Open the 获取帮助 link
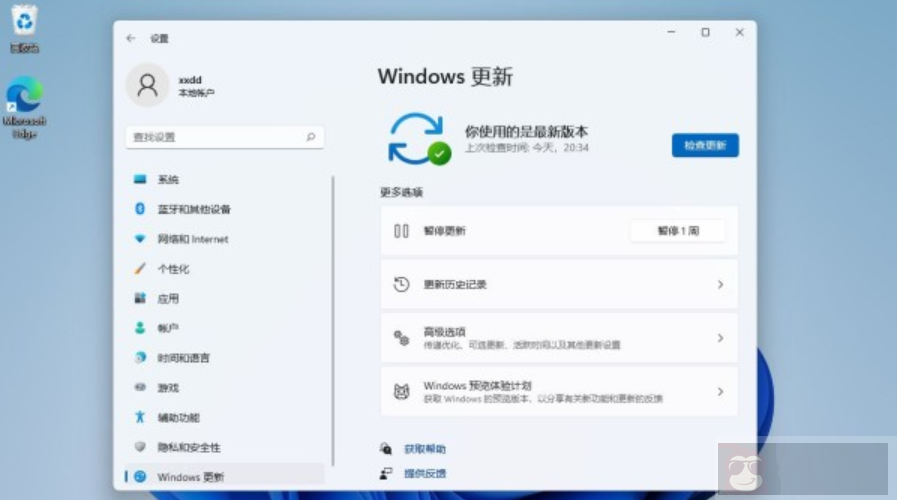898x500 pixels. (425, 449)
